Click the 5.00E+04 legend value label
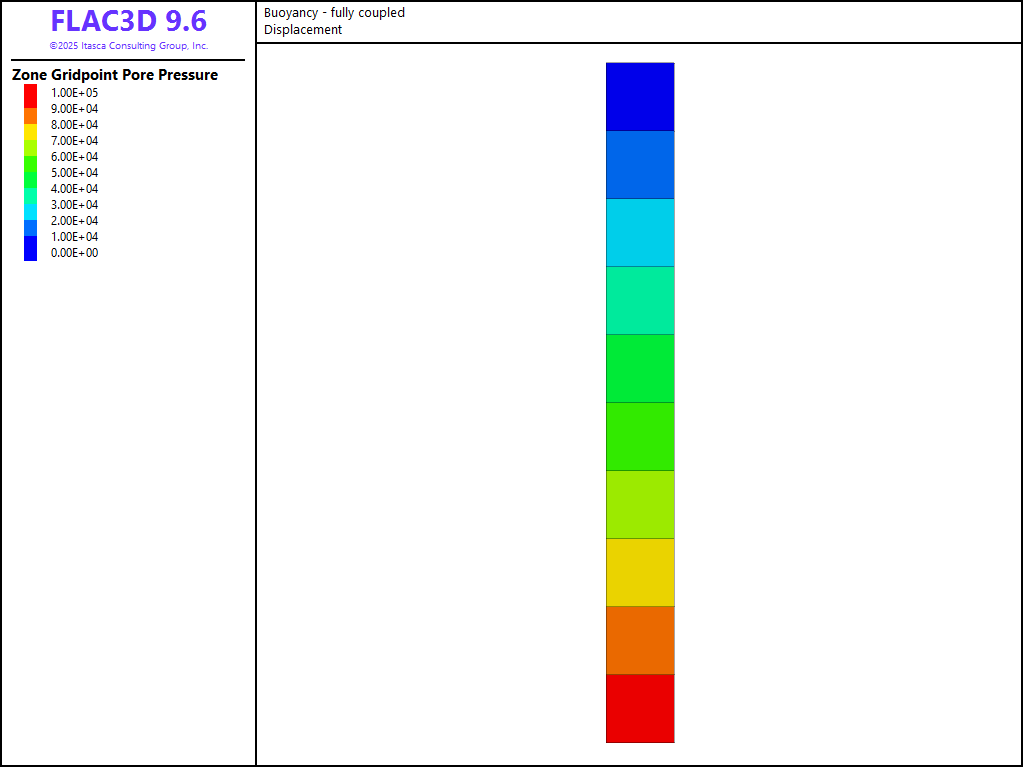The width and height of the screenshot is (1024, 768). tap(75, 173)
